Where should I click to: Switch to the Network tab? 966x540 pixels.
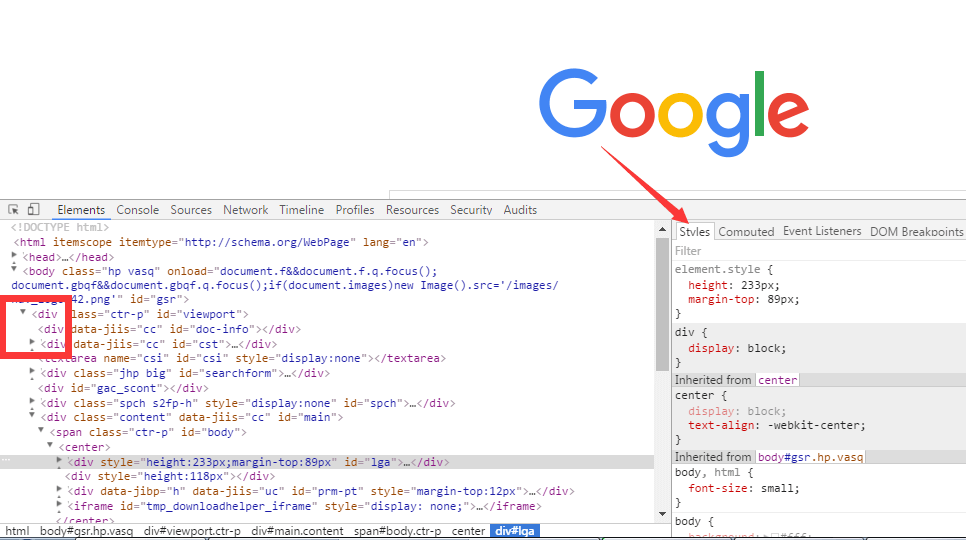pos(245,210)
